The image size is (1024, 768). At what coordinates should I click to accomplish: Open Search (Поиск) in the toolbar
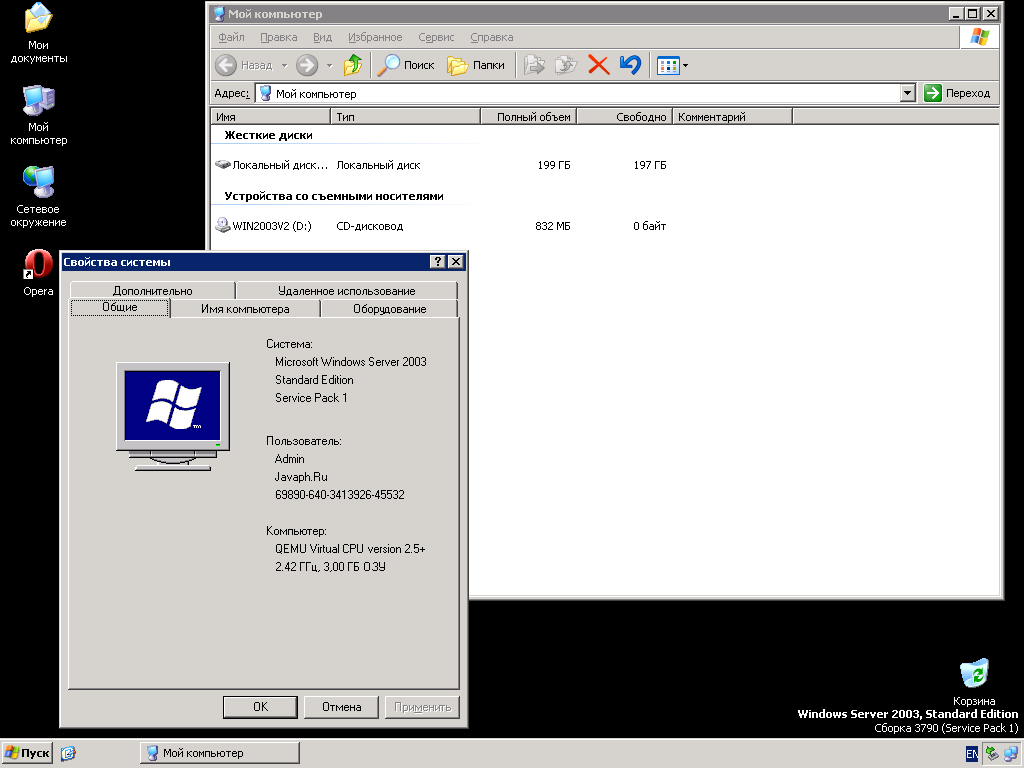tap(406, 65)
